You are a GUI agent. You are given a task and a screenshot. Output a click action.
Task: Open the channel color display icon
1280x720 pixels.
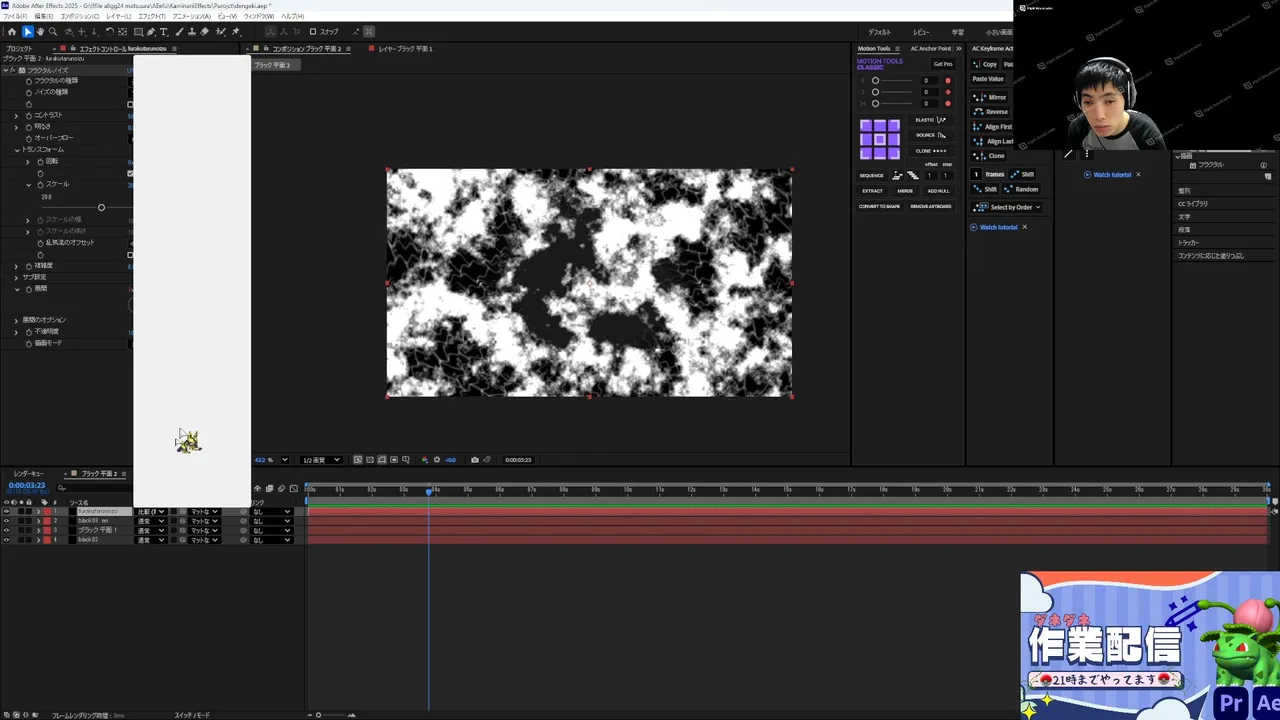tap(425, 460)
